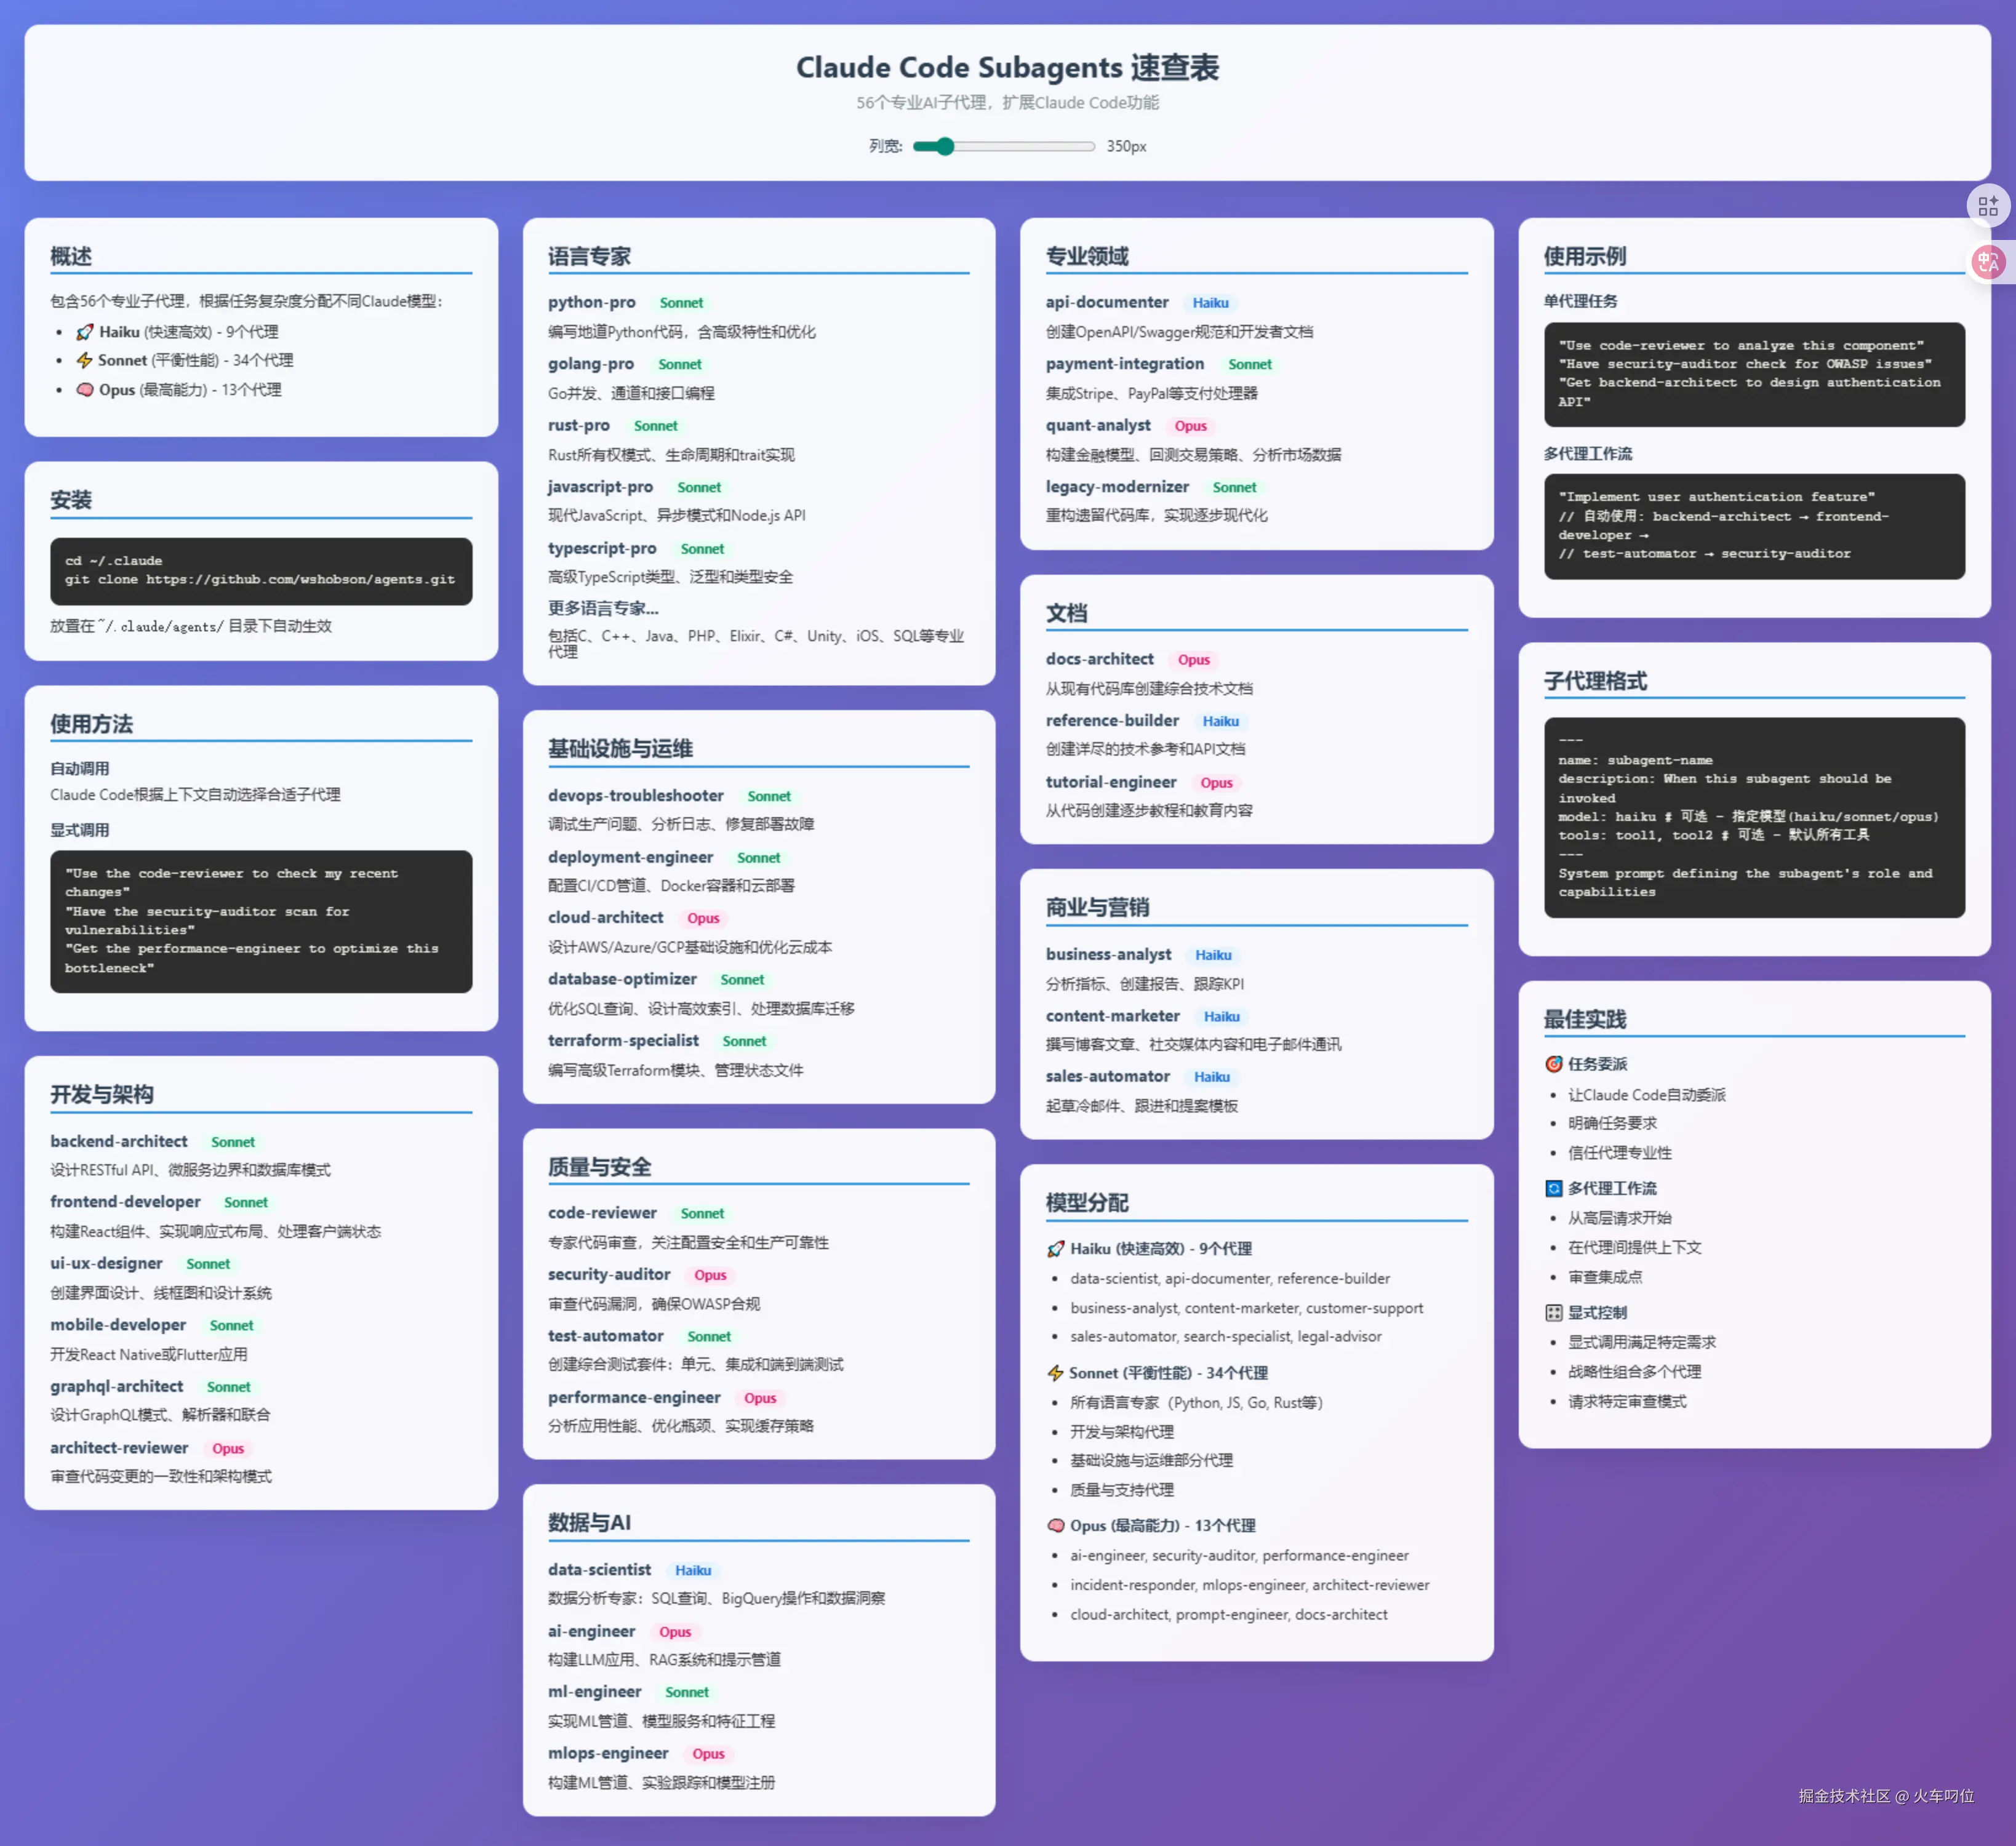Select the code-reviewer agent name

point(602,1213)
